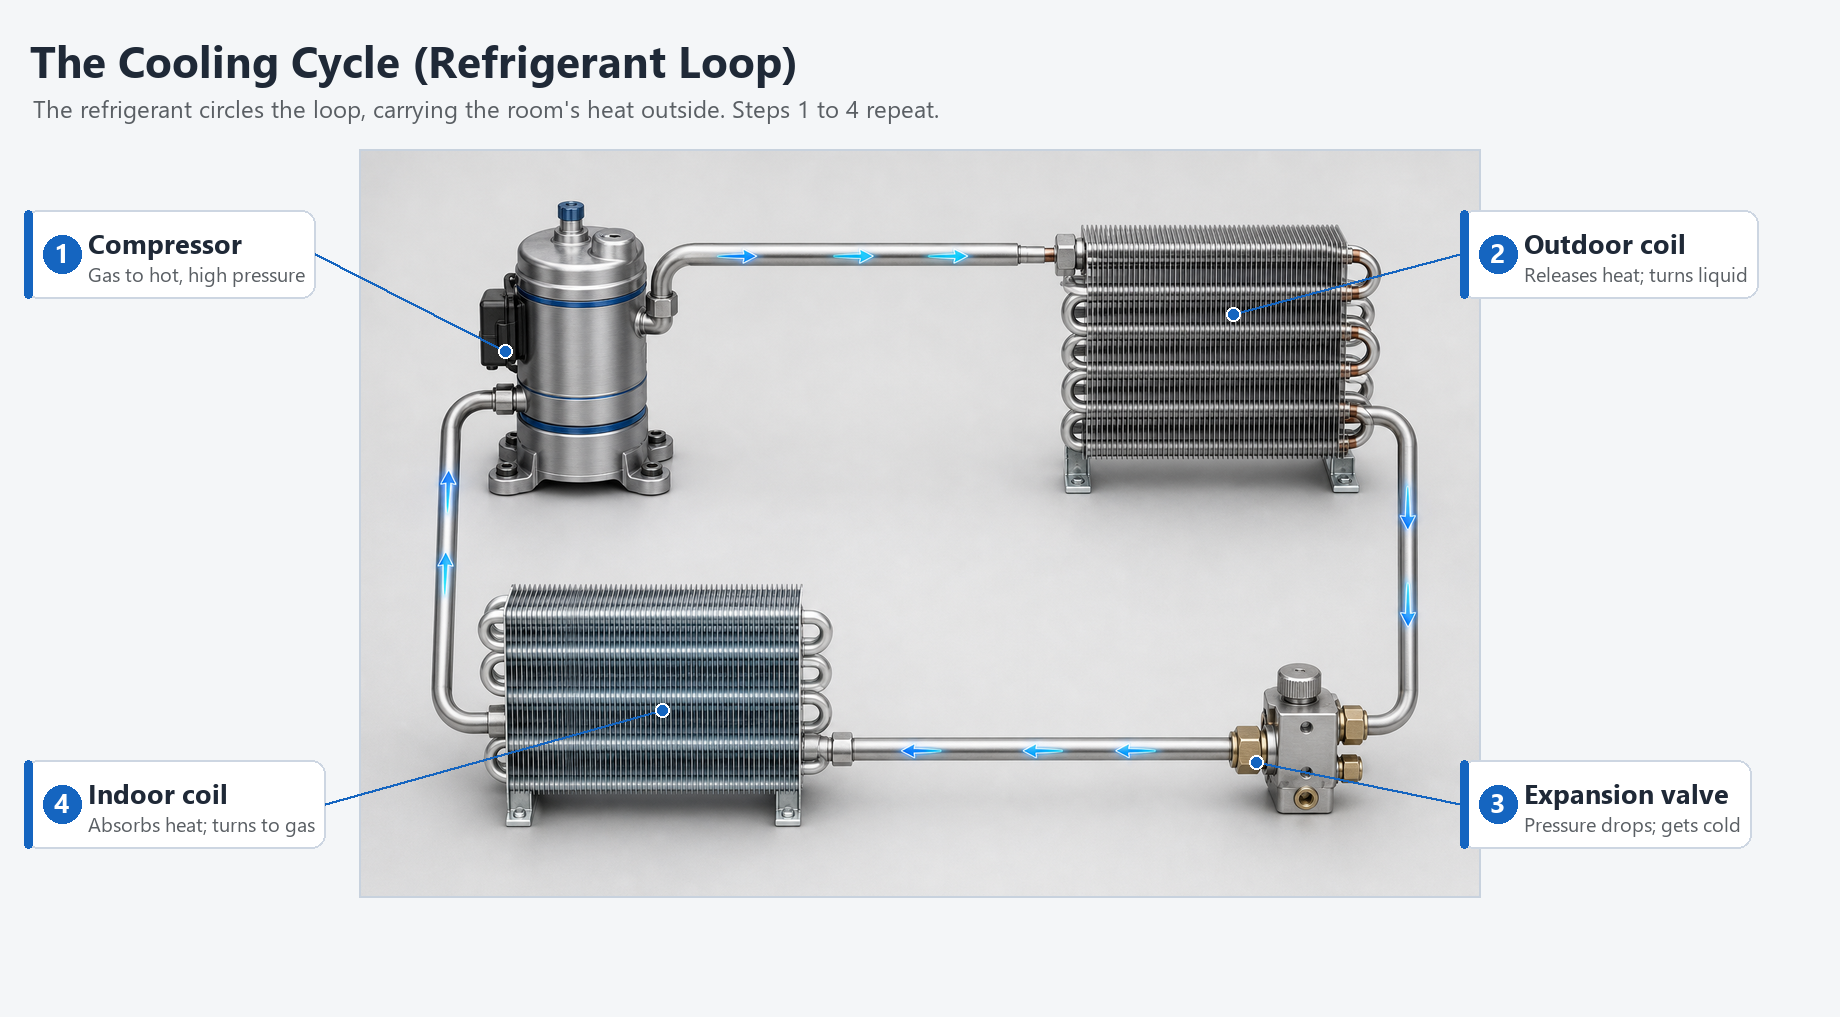Screen dimensions: 1840x1017
Task: Click the text "Gas to hot, high pressure"
Action: (196, 275)
